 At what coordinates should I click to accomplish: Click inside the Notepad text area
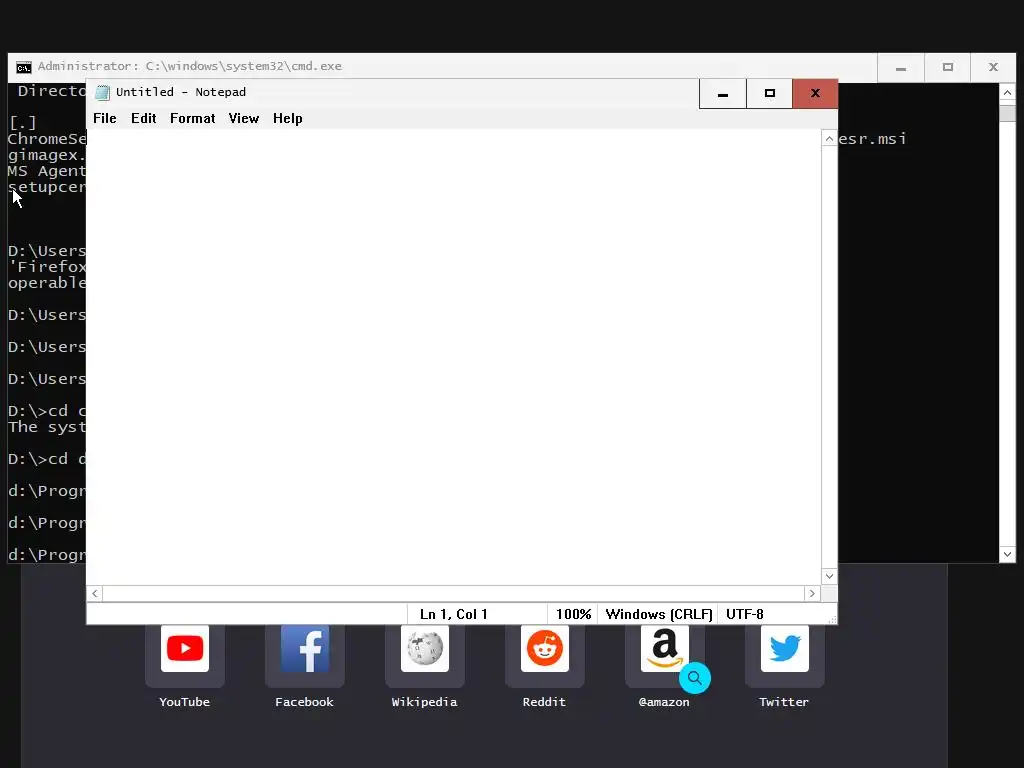453,357
